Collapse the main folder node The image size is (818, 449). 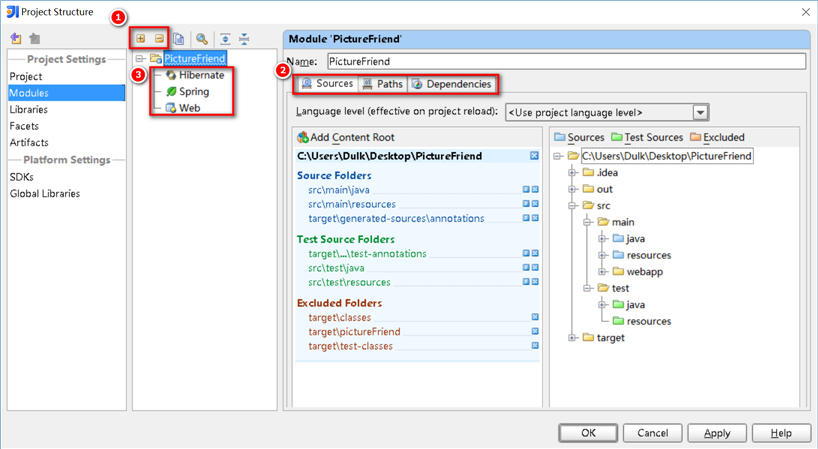(587, 222)
